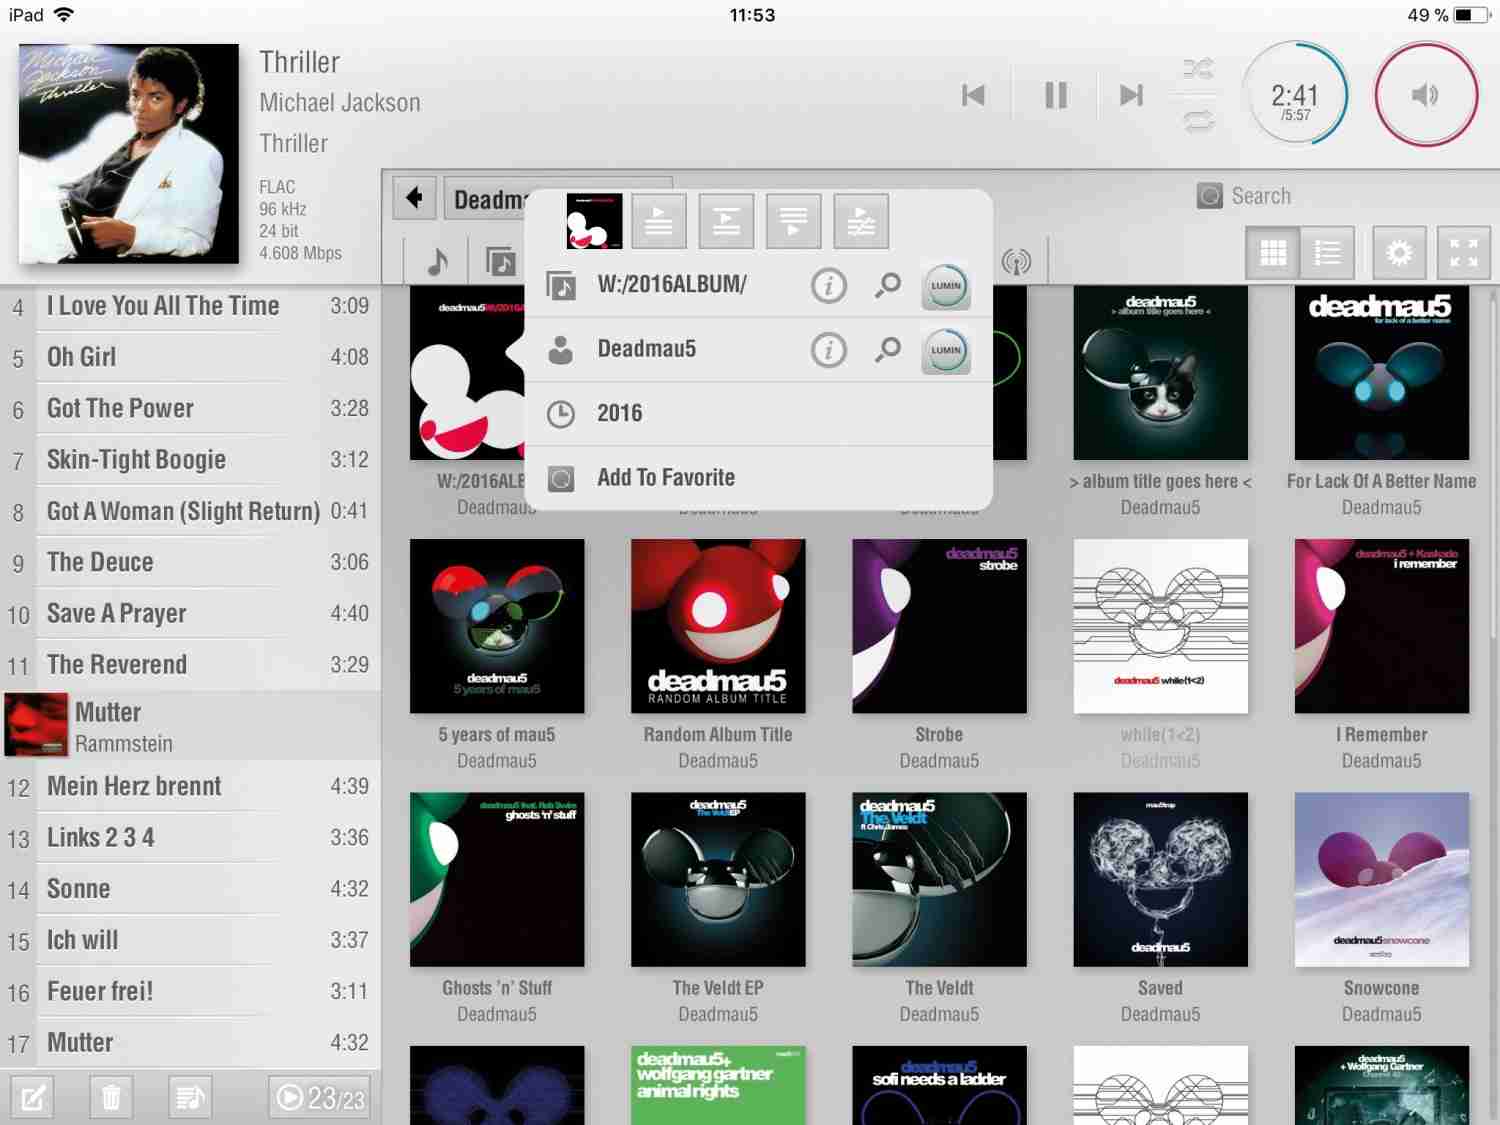Show info for artist Deadmau5
This screenshot has height=1125, width=1500.
click(x=828, y=350)
